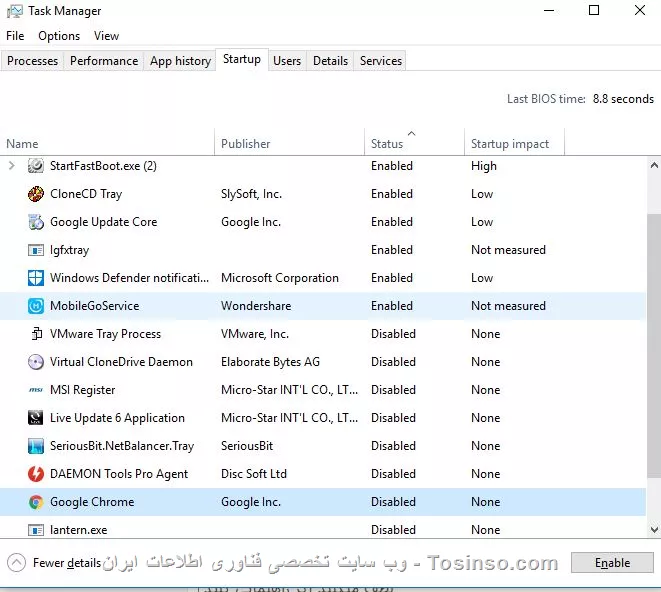
Task: Click the Wondershare publisher cell
Action: tap(256, 306)
